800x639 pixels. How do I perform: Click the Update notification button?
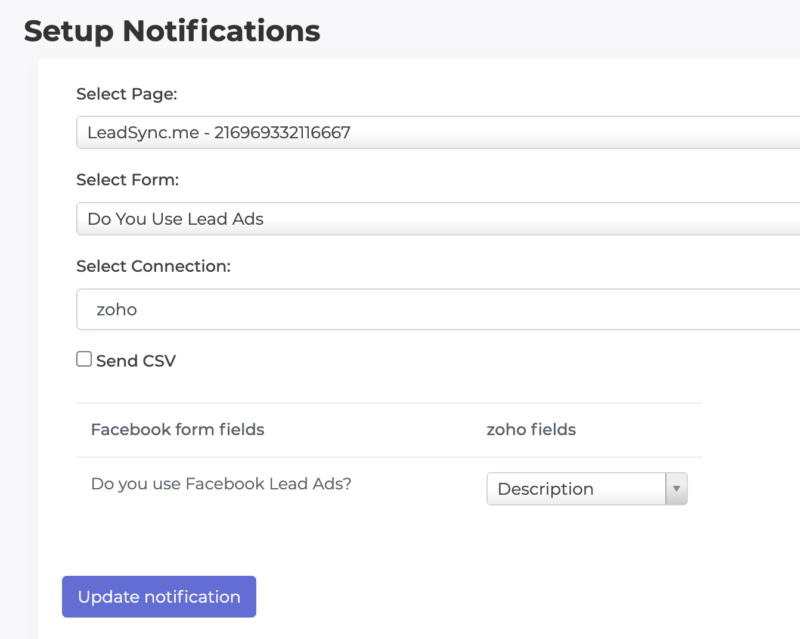tap(159, 597)
